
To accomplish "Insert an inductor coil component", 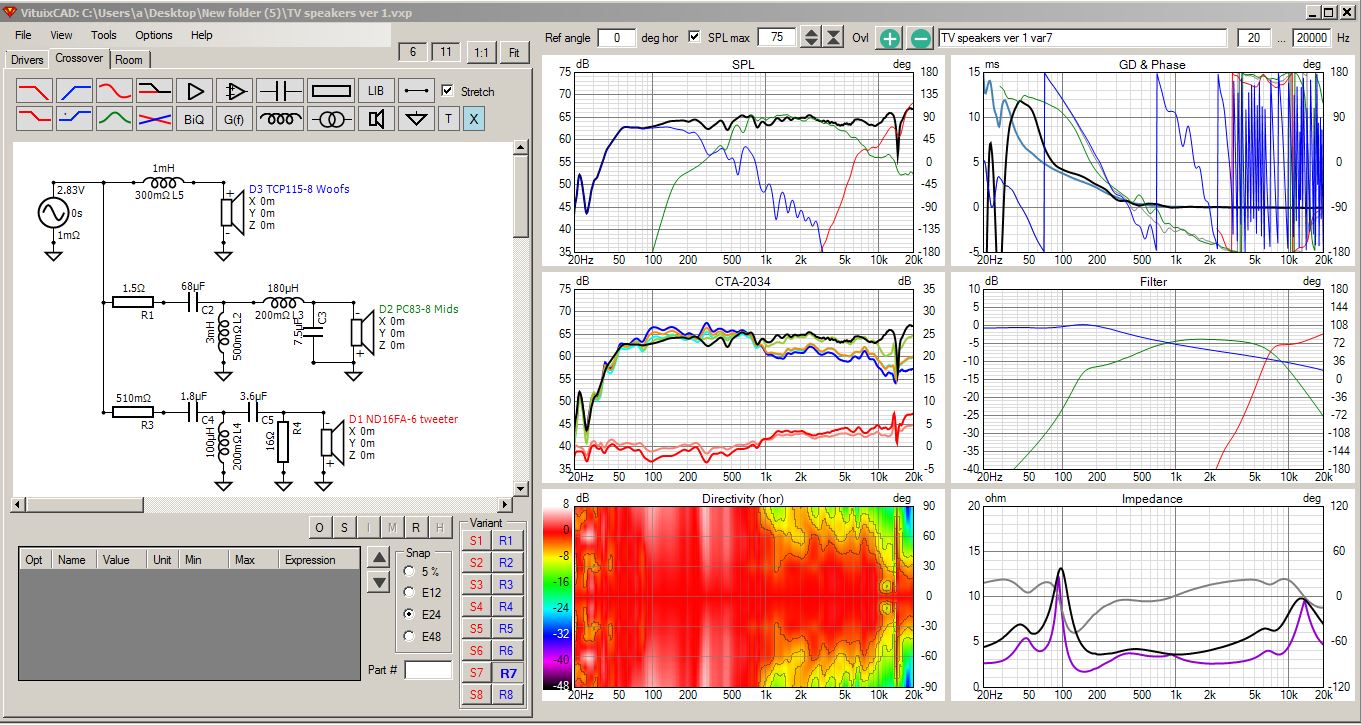I will pyautogui.click(x=280, y=119).
